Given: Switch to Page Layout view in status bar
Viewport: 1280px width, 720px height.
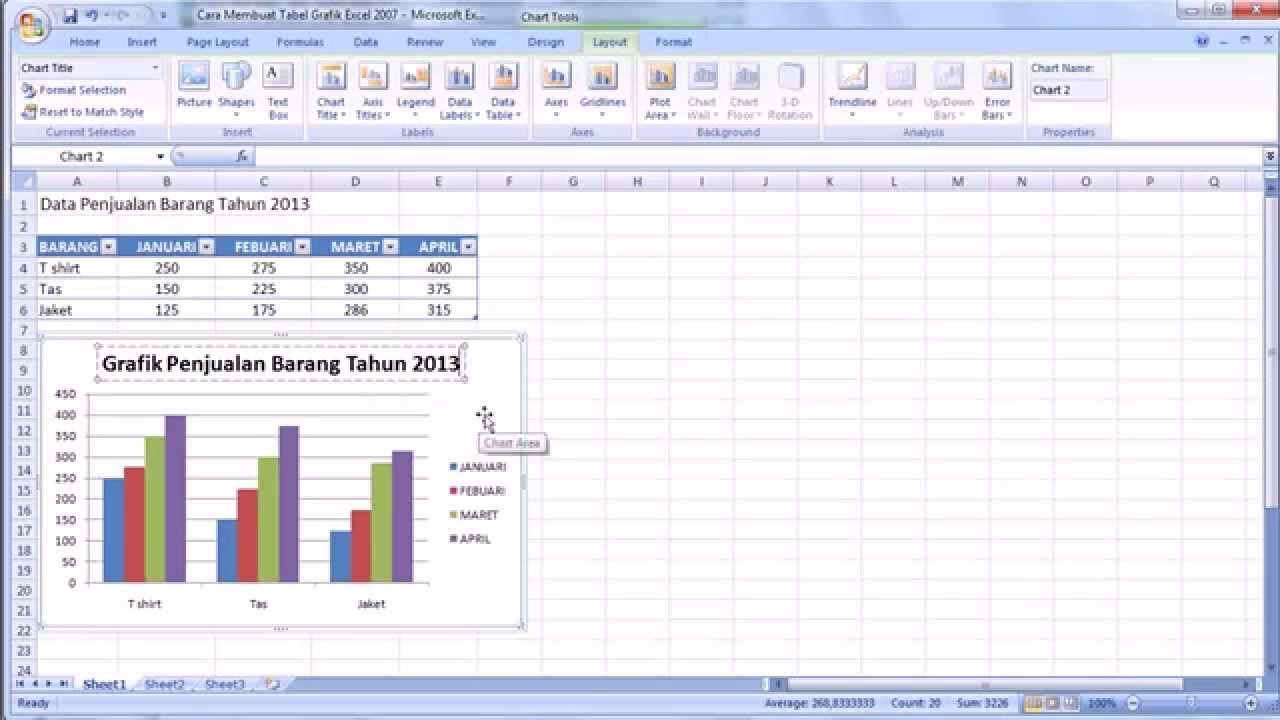Looking at the screenshot, I should pos(1054,703).
